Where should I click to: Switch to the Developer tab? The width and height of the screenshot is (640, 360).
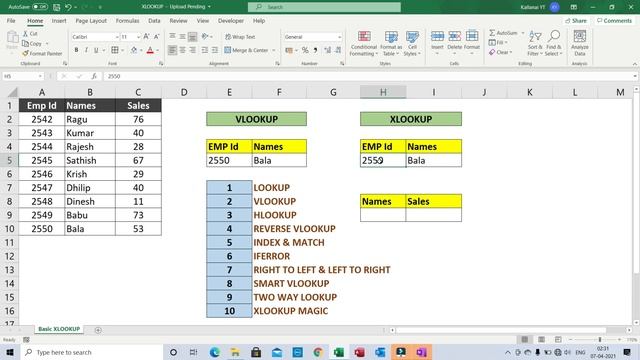231,20
